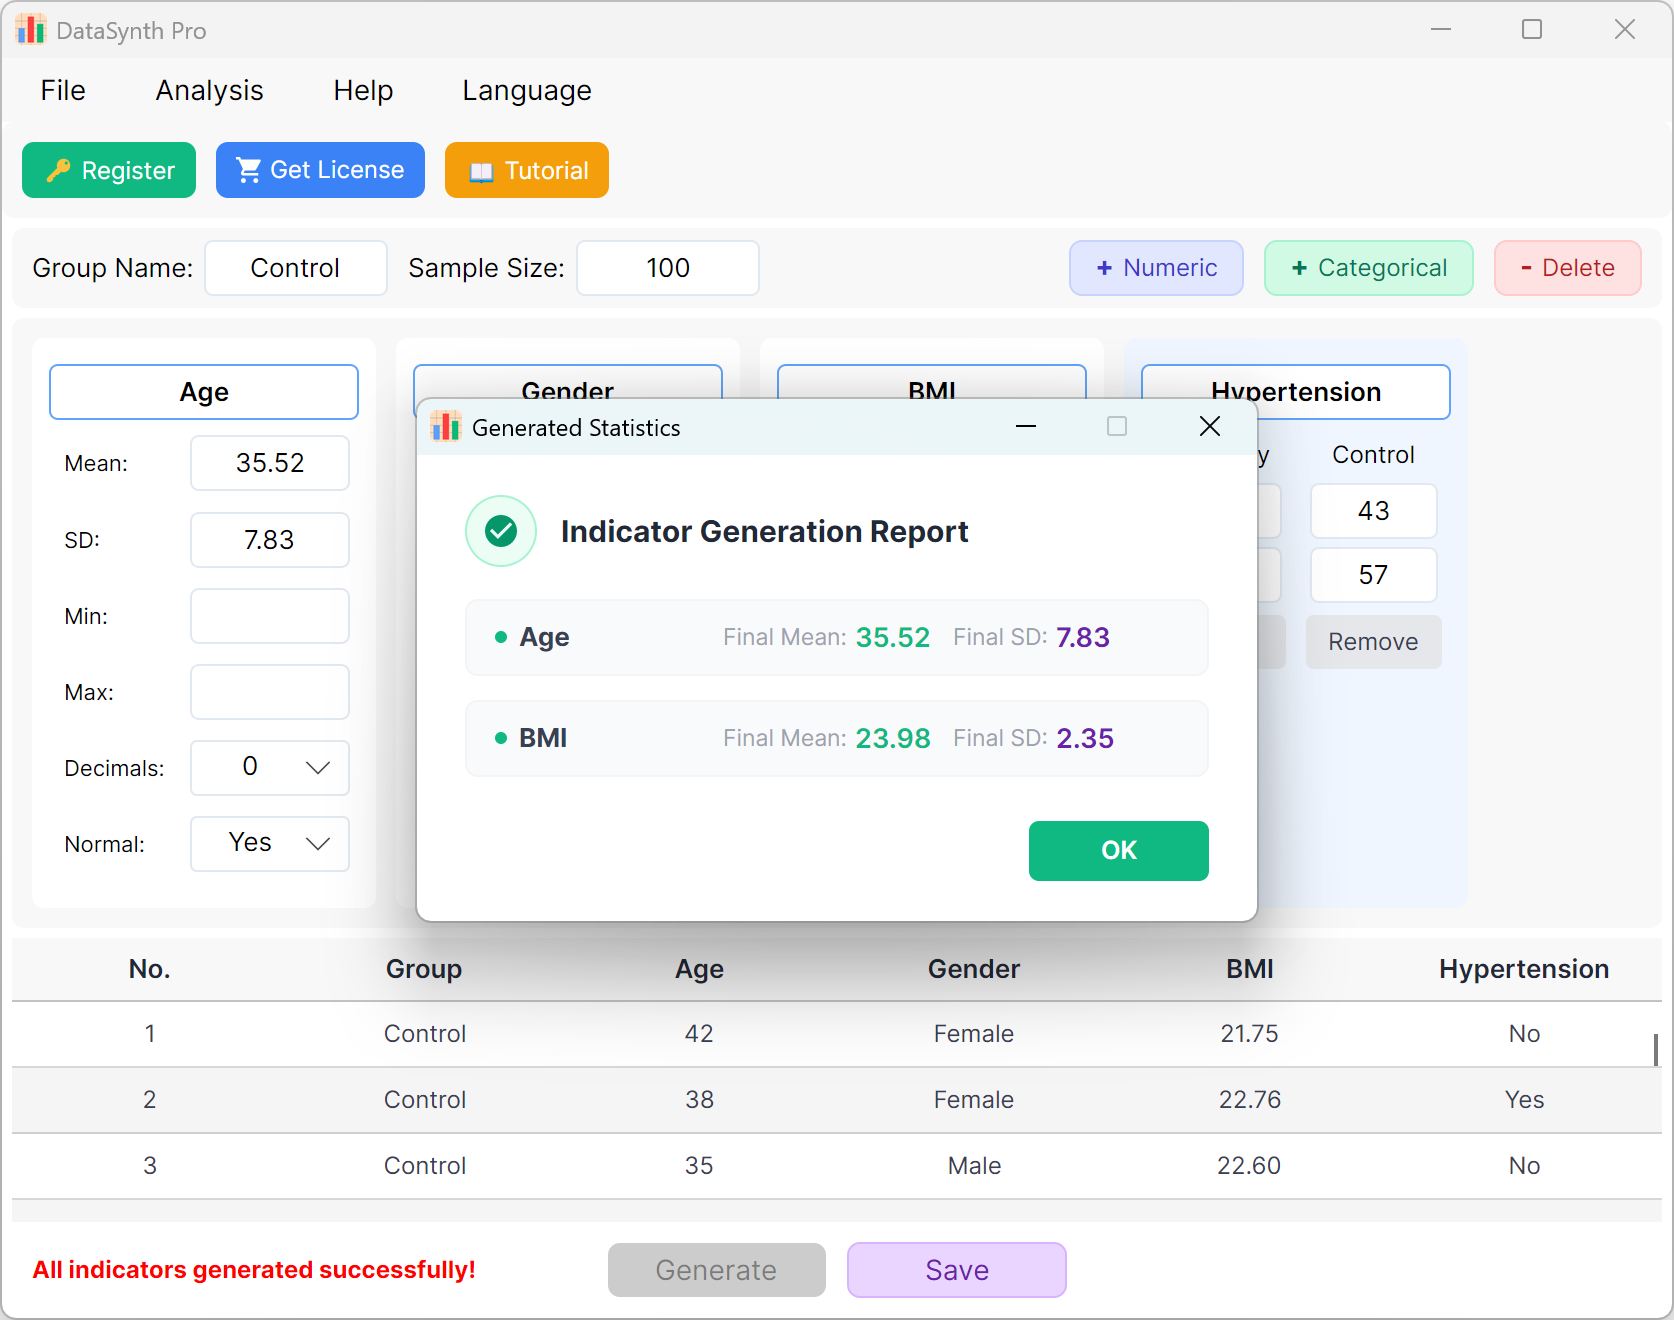Minimize the DataSynth Pro window

pos(1441,30)
